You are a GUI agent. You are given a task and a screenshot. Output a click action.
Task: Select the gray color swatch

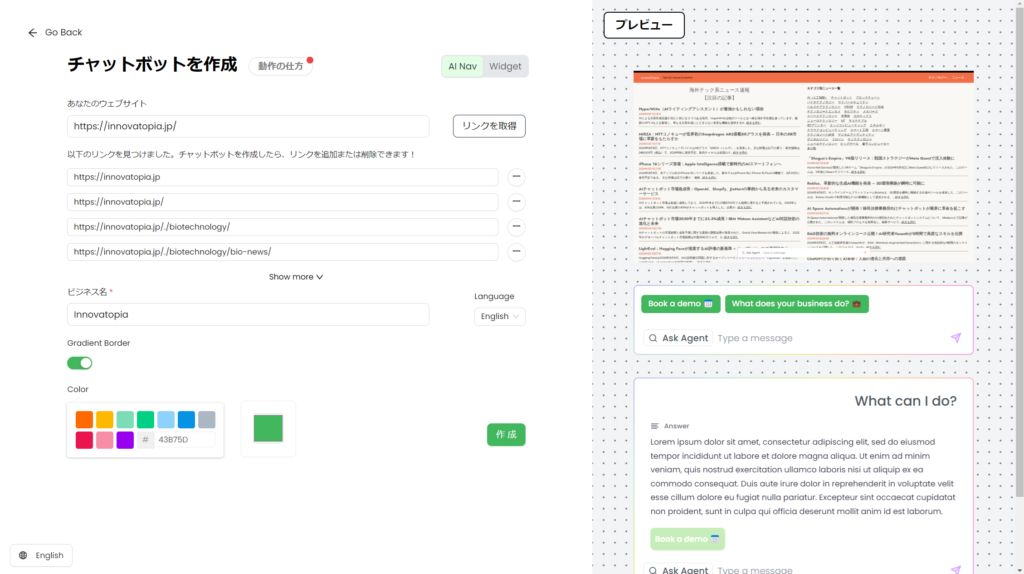click(x=207, y=419)
